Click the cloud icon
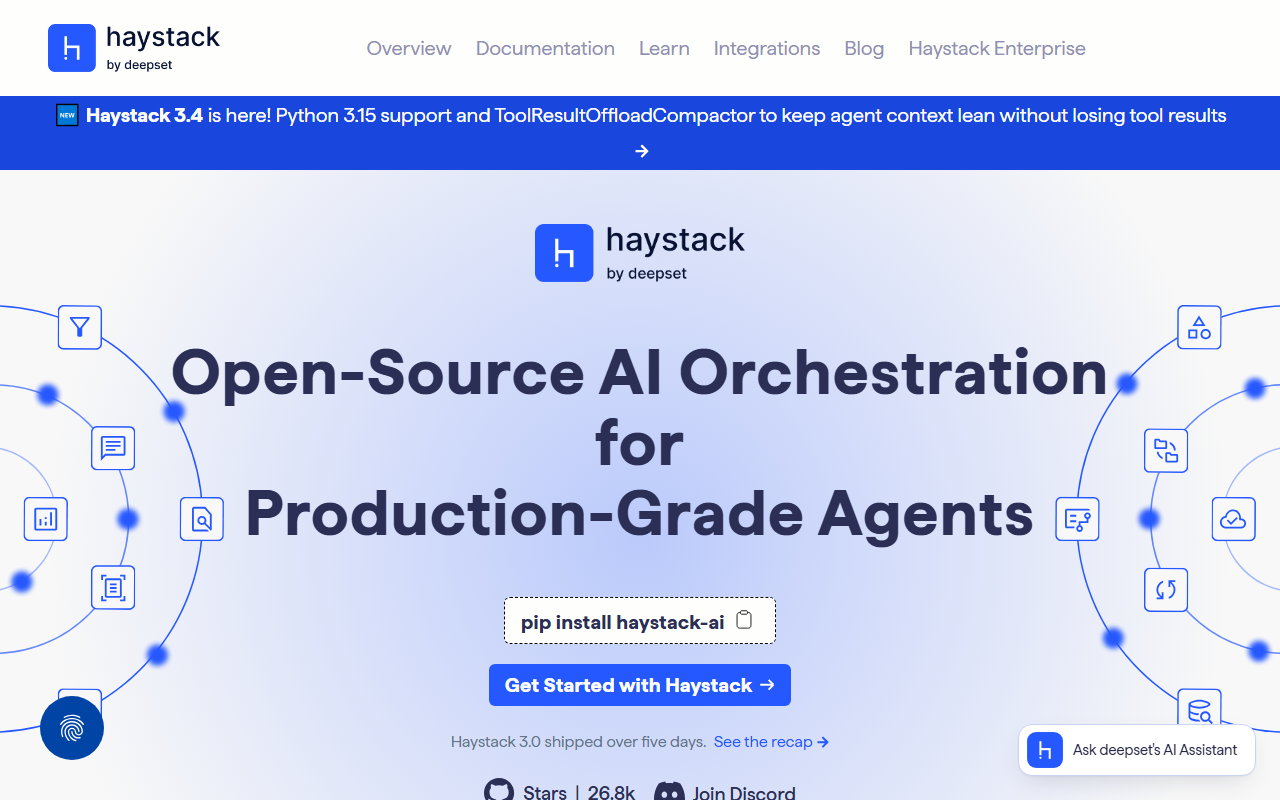1280x800 pixels. coord(1234,519)
